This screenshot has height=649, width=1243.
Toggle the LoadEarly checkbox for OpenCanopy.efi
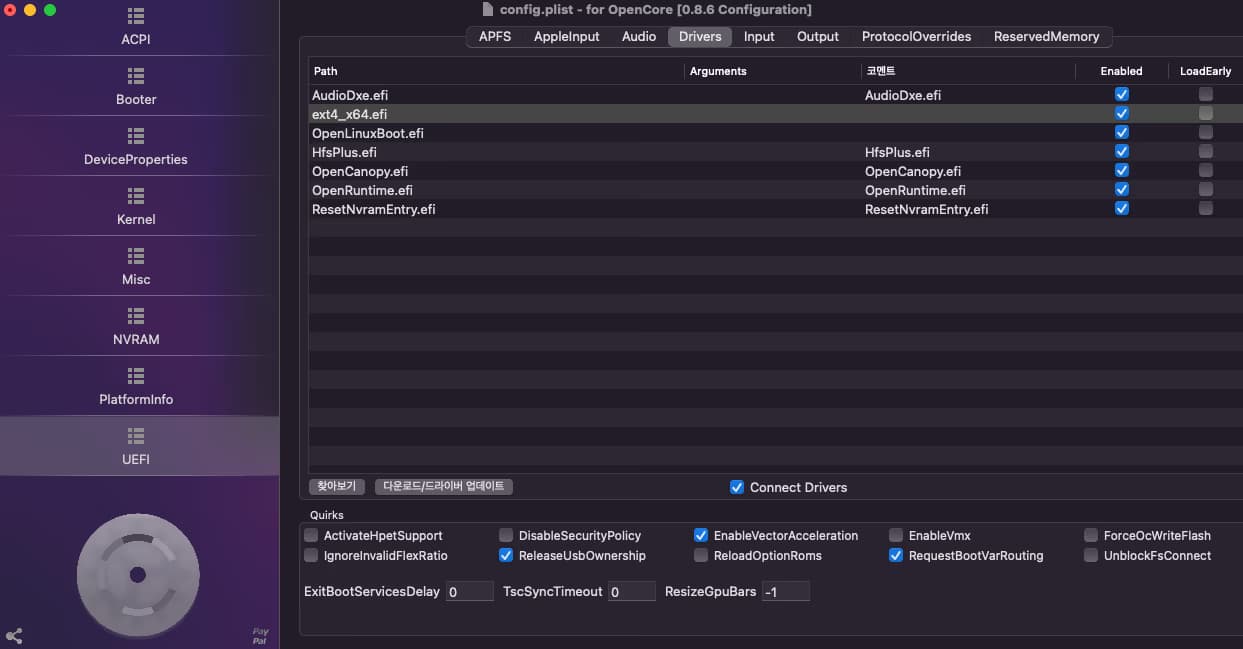tap(1206, 170)
